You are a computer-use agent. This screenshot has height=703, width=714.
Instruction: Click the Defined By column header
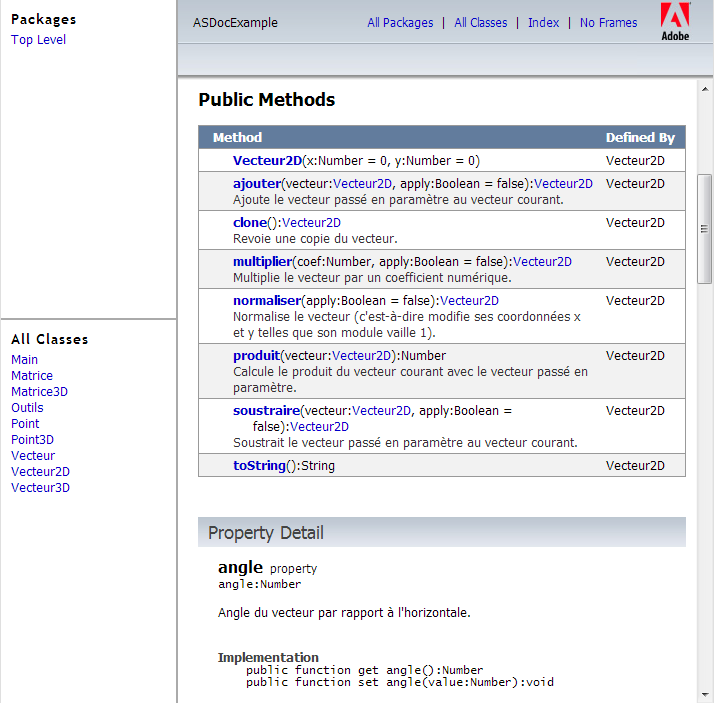click(640, 138)
